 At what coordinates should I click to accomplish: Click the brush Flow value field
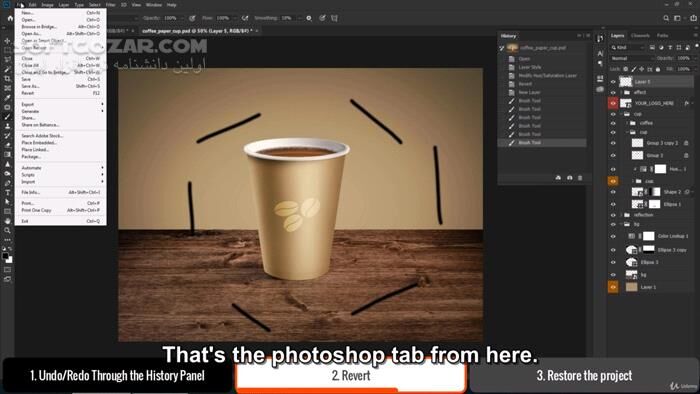coord(222,18)
